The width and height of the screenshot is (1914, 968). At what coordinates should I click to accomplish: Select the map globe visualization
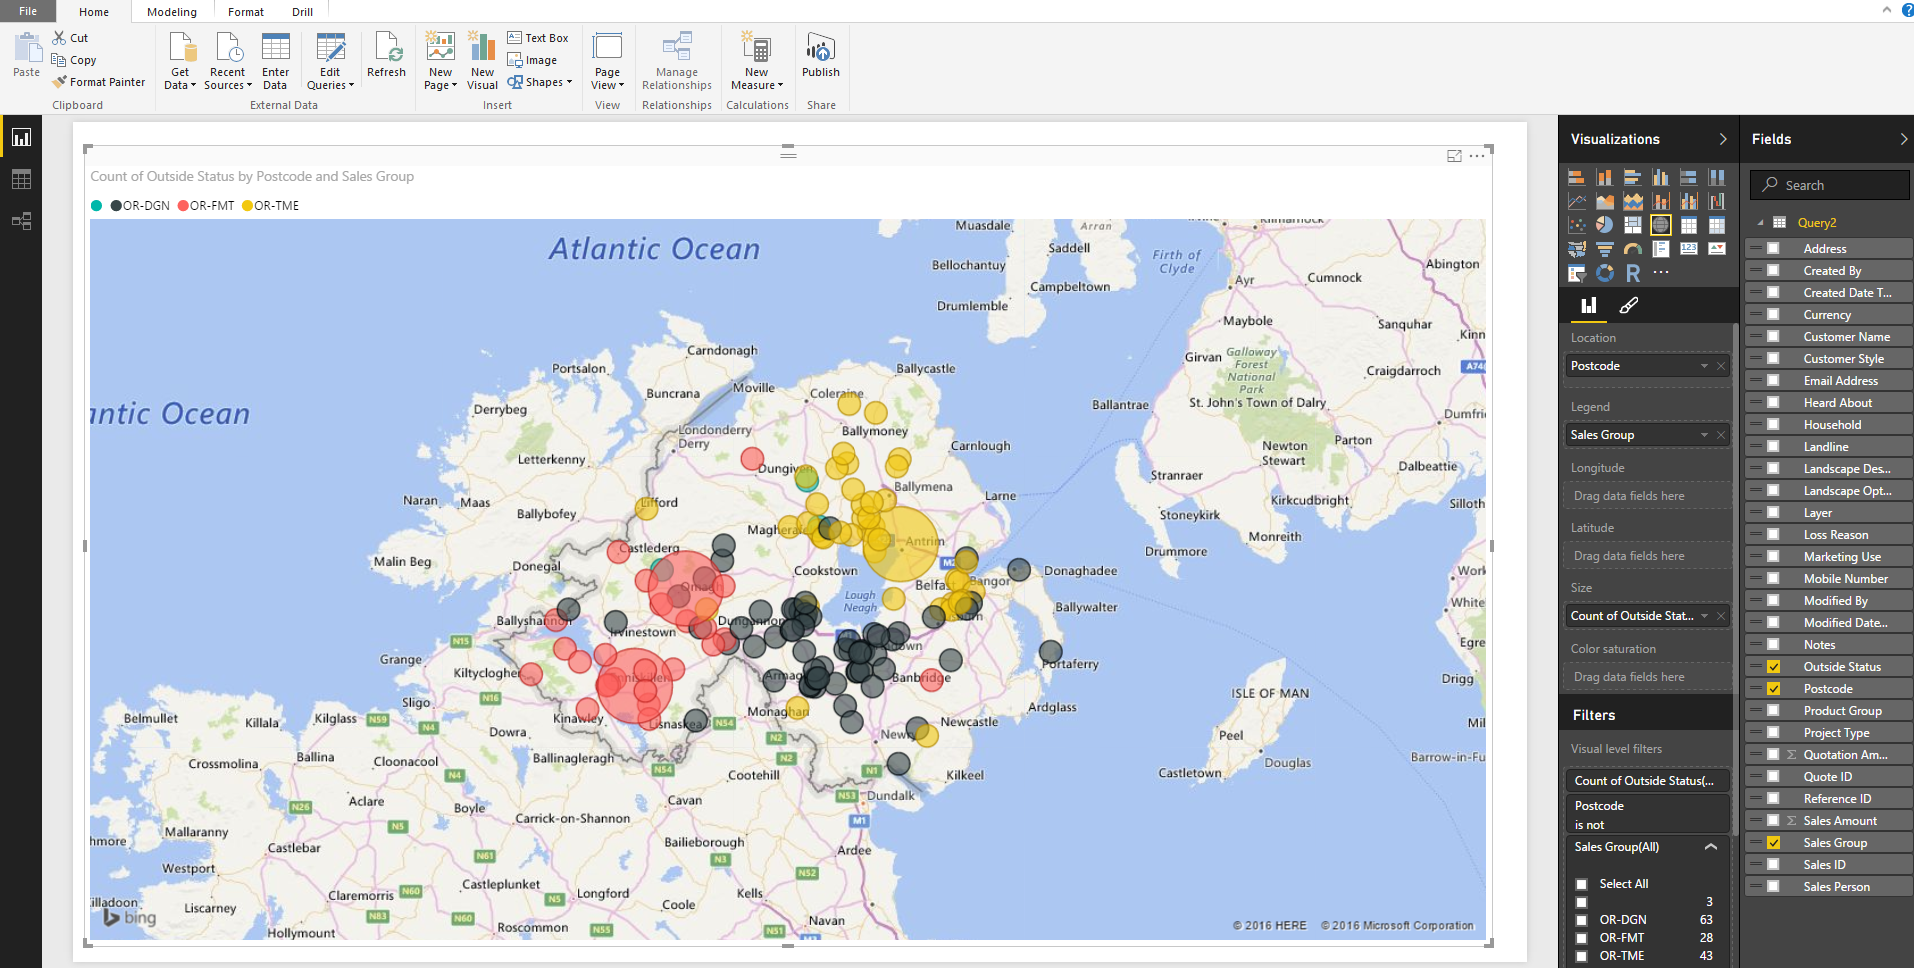point(1661,225)
